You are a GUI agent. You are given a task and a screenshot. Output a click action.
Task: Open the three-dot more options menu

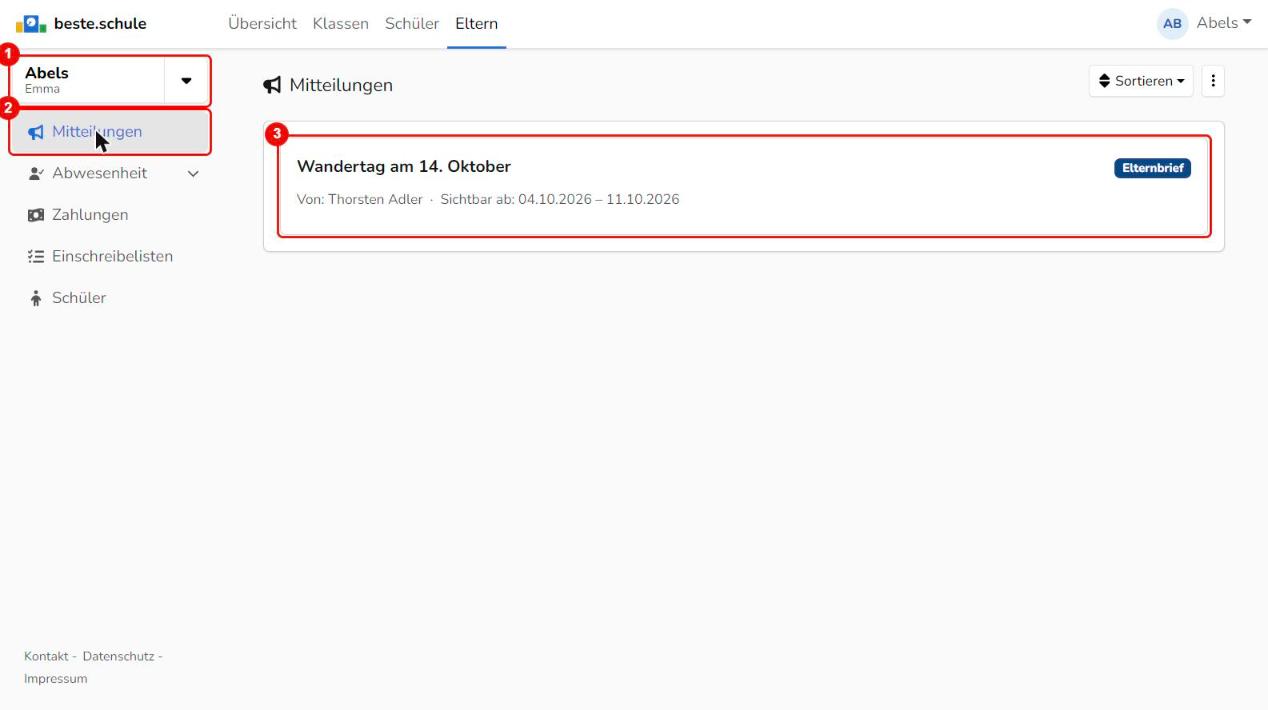pos(1213,81)
